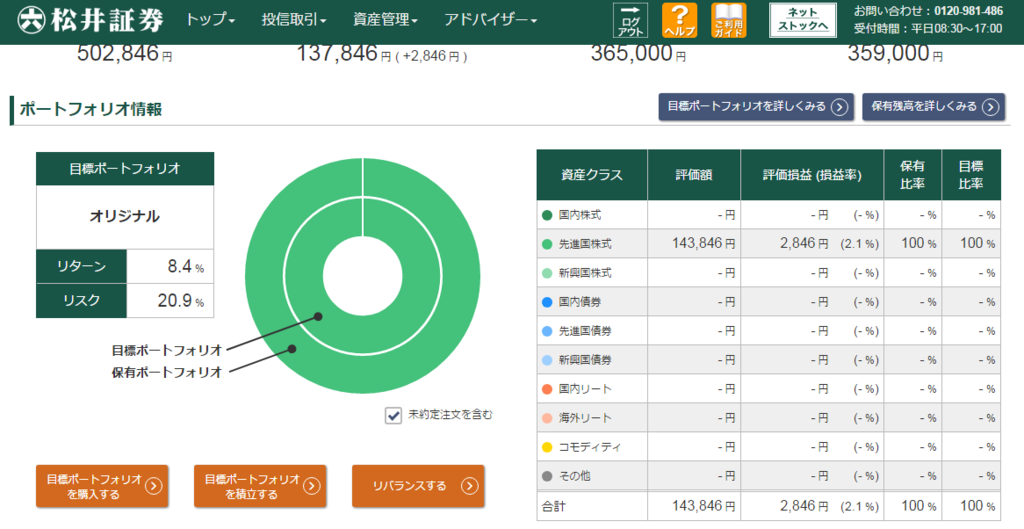The width and height of the screenshot is (1024, 529).
Task: Click 先進国株式 green color dot
Action: [x=547, y=244]
